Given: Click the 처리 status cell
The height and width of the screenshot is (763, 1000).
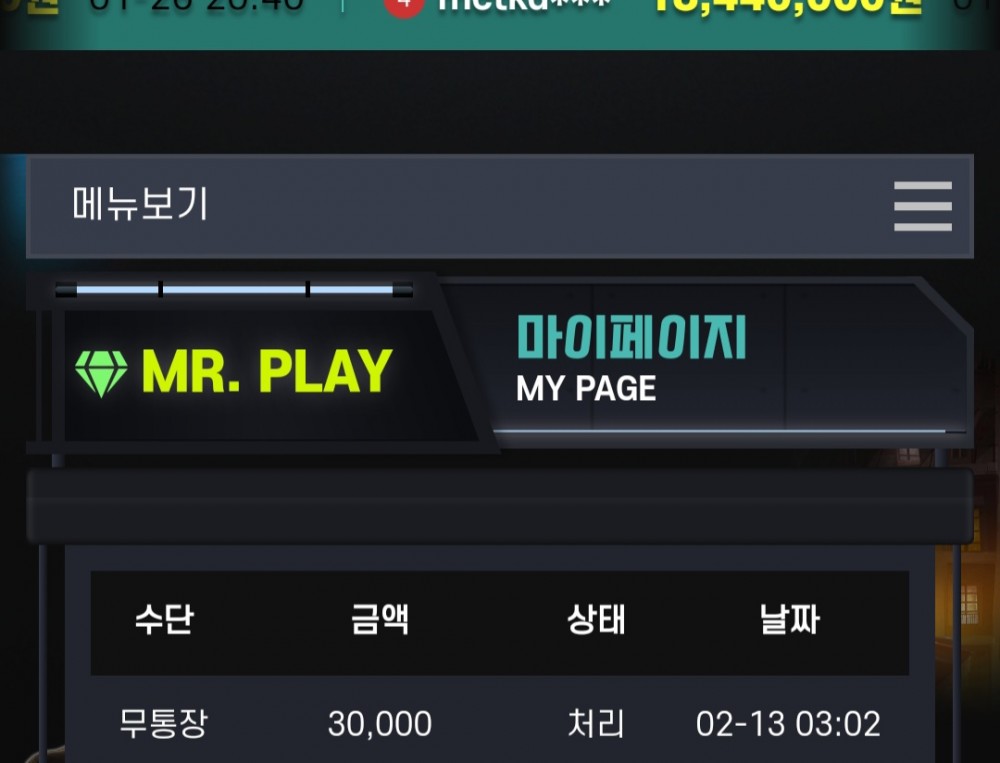Looking at the screenshot, I should pos(596,724).
